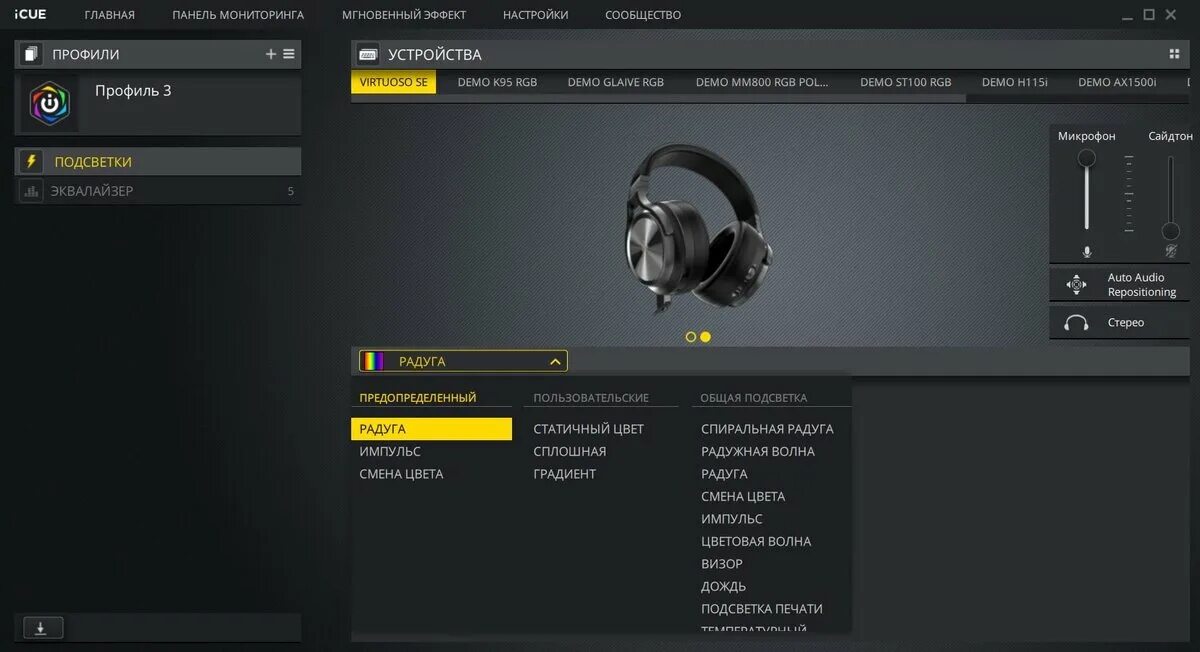Click the Stereo headphone icon
Image resolution: width=1200 pixels, height=652 pixels.
click(x=1076, y=323)
